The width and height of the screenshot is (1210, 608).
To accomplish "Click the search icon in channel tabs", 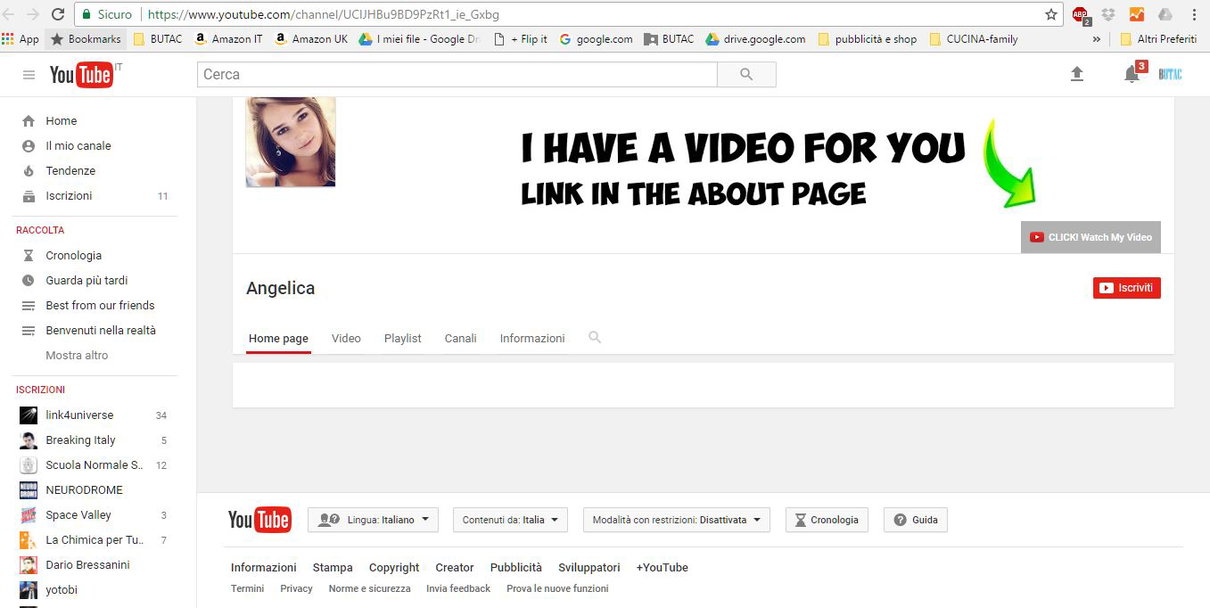I will tap(595, 338).
